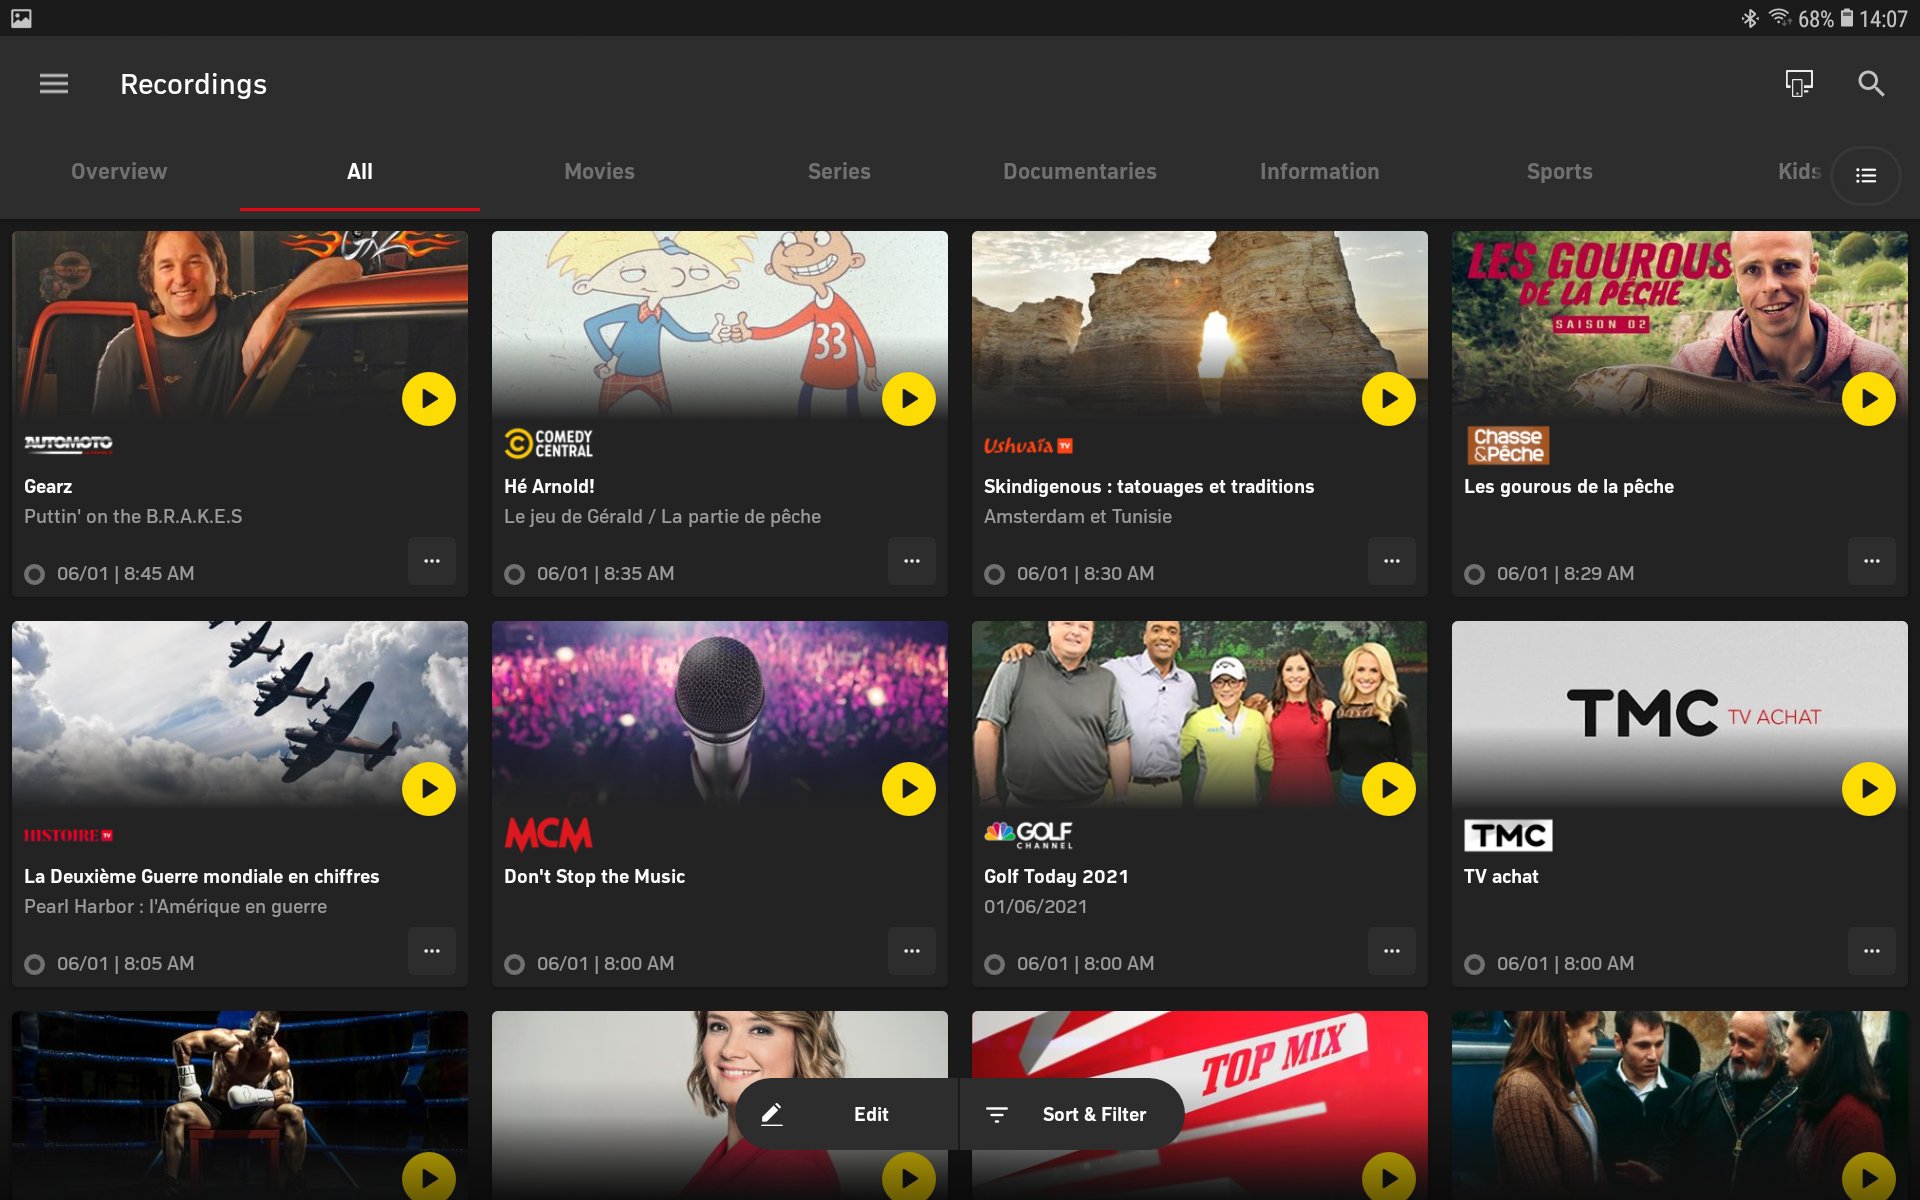Play Hé Arnold! recording
Image resolution: width=1920 pixels, height=1200 pixels.
[909, 399]
